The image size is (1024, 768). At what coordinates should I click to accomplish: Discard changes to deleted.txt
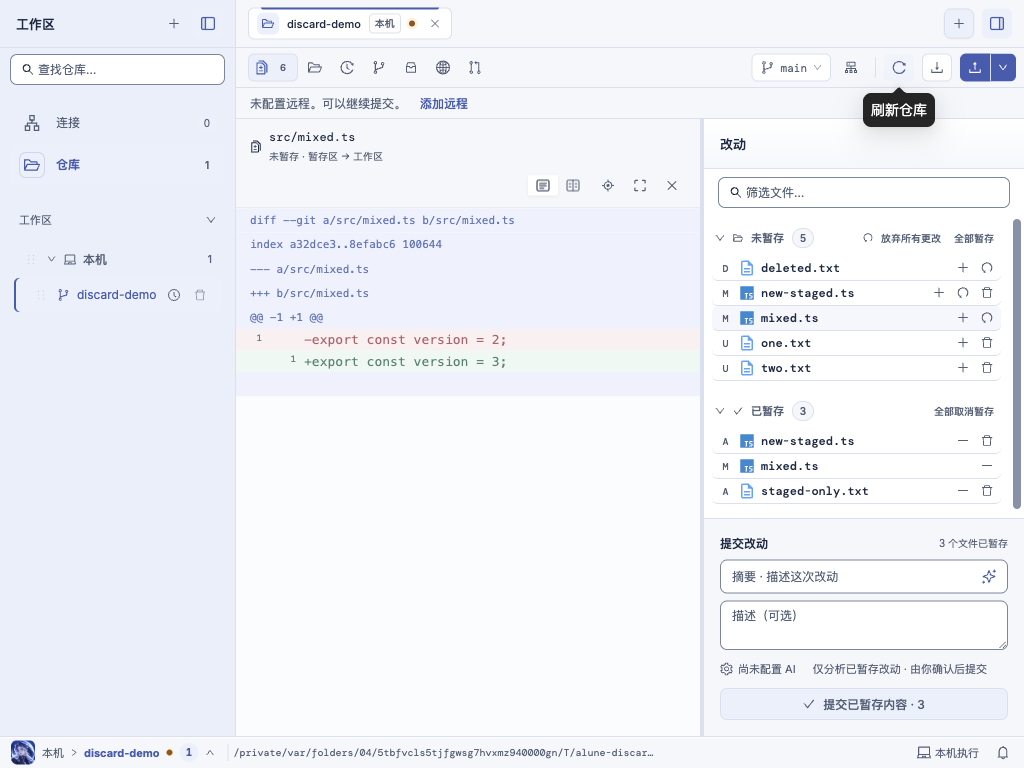point(987,268)
